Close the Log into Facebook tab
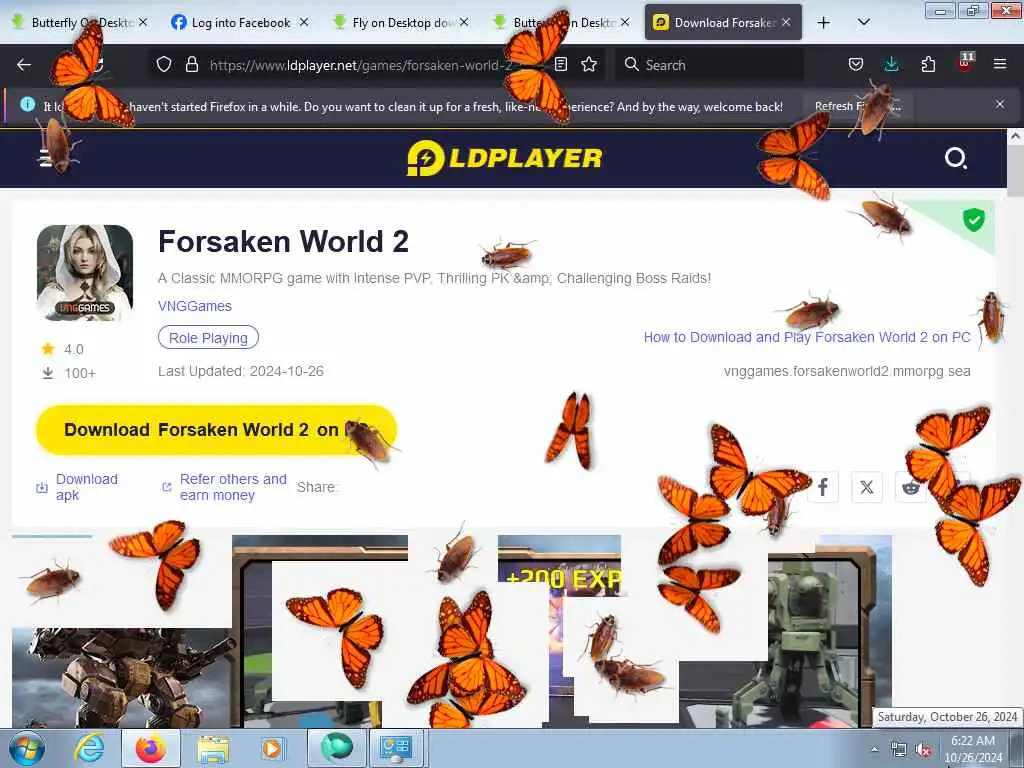Viewport: 1024px width, 768px height. (304, 22)
